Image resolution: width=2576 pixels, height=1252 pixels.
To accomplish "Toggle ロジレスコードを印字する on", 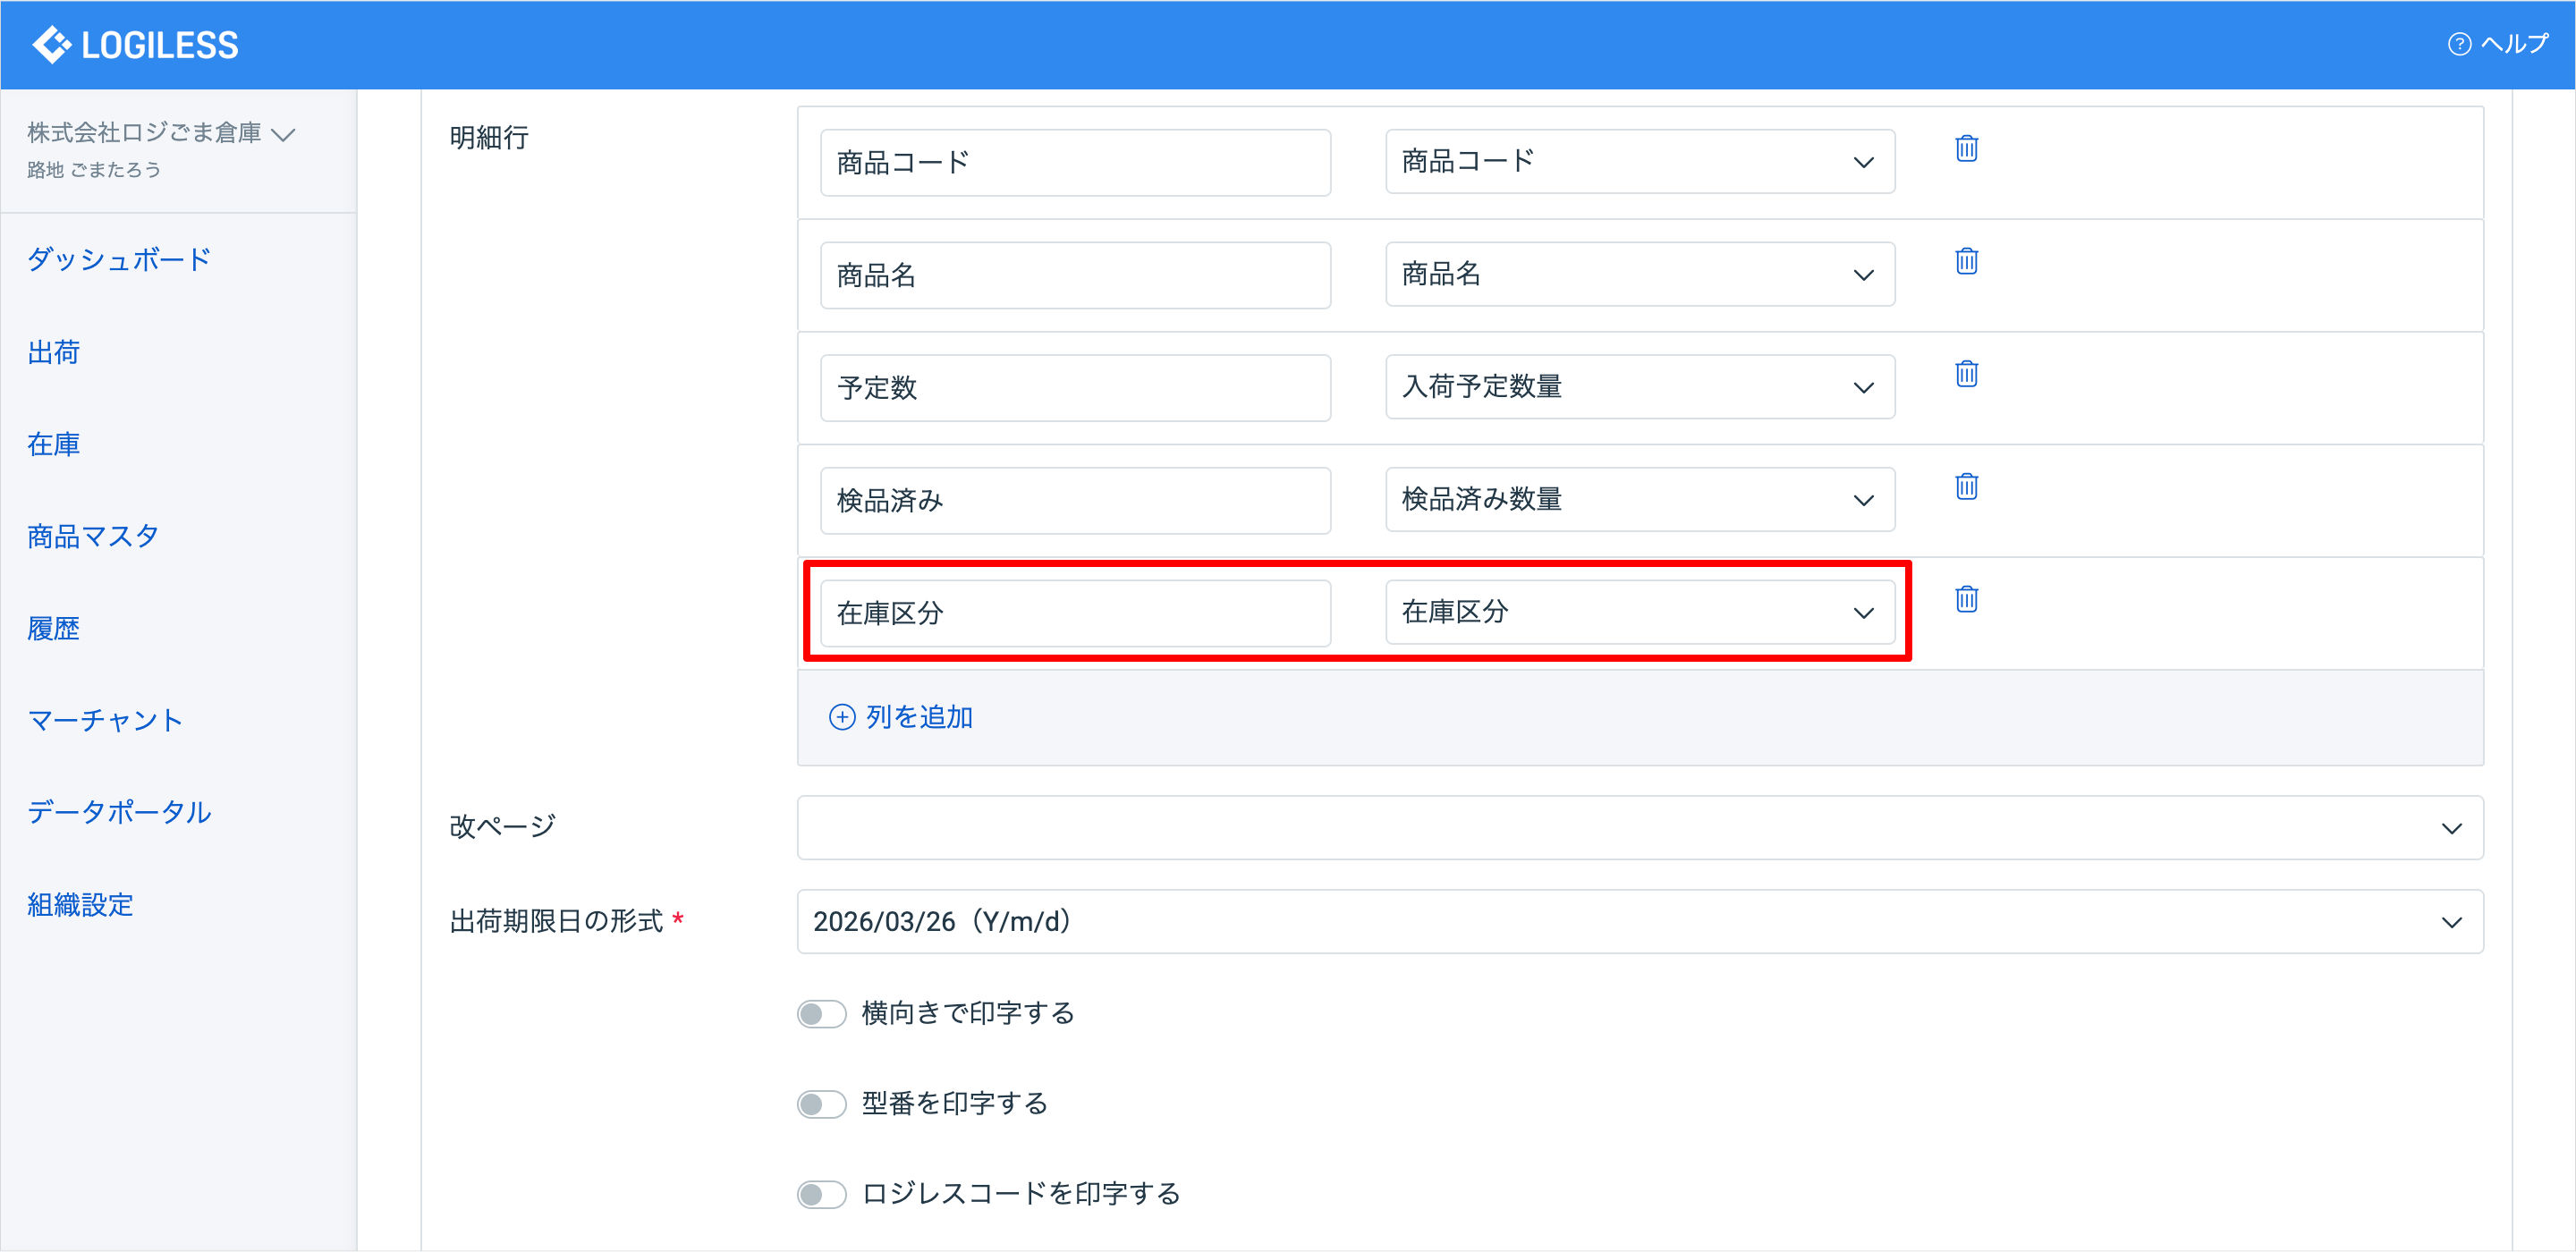I will click(822, 1194).
